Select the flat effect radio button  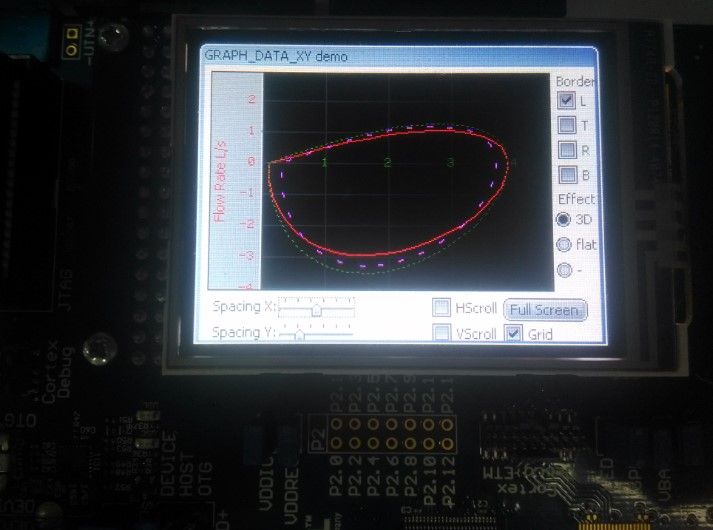(564, 245)
